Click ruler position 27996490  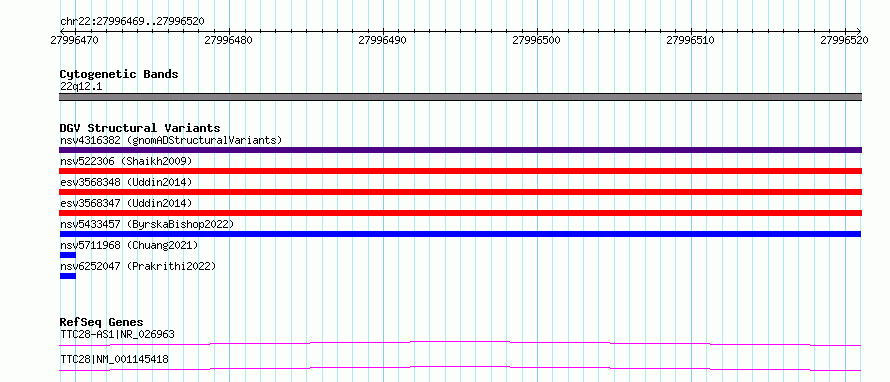[383, 40]
